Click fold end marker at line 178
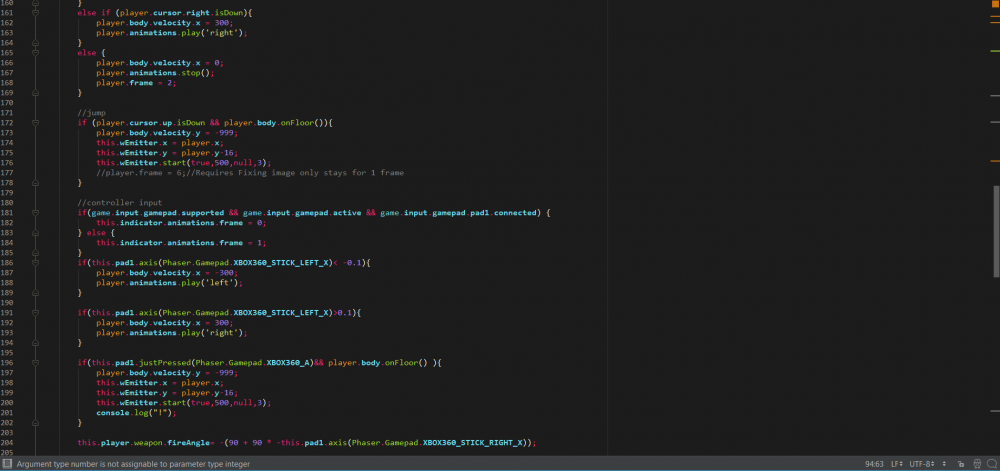Image resolution: width=1000 pixels, height=471 pixels. 35,183
